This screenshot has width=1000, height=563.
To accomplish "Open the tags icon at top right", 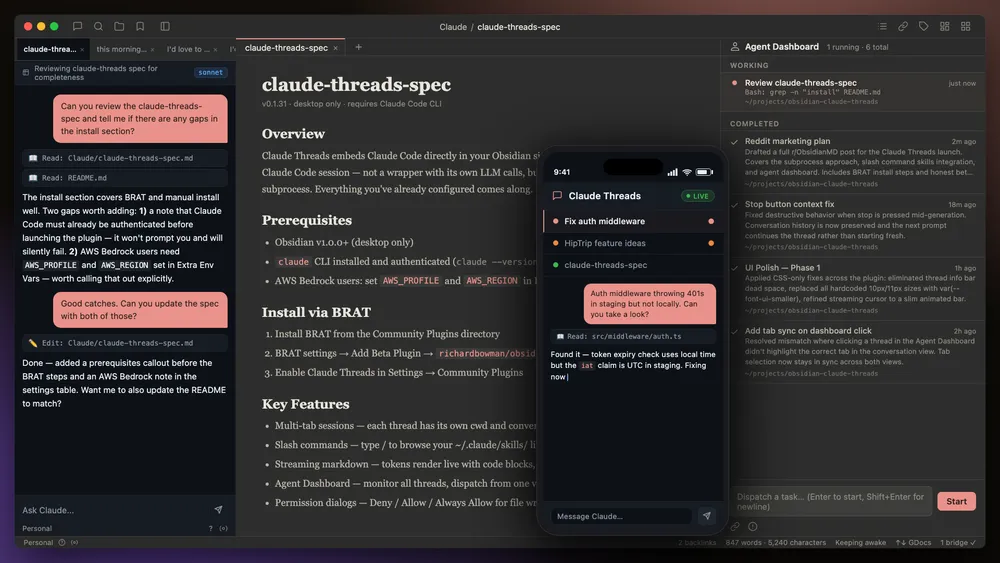I will [923, 26].
